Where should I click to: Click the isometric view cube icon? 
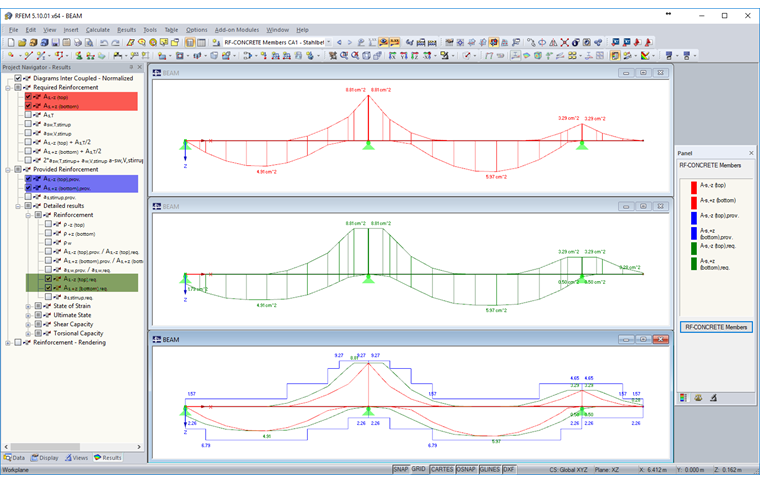point(367,56)
